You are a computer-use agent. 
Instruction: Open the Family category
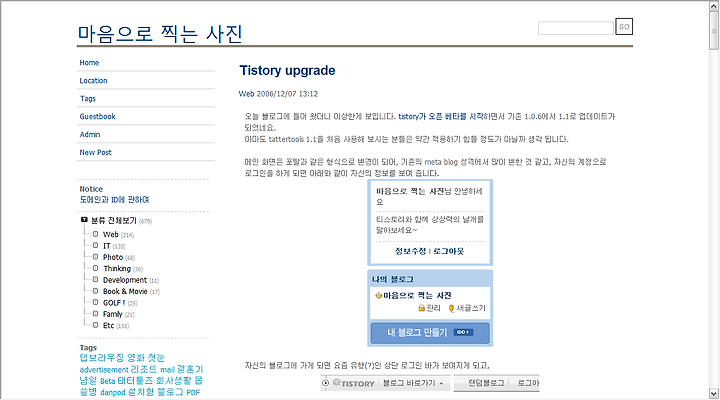point(112,315)
